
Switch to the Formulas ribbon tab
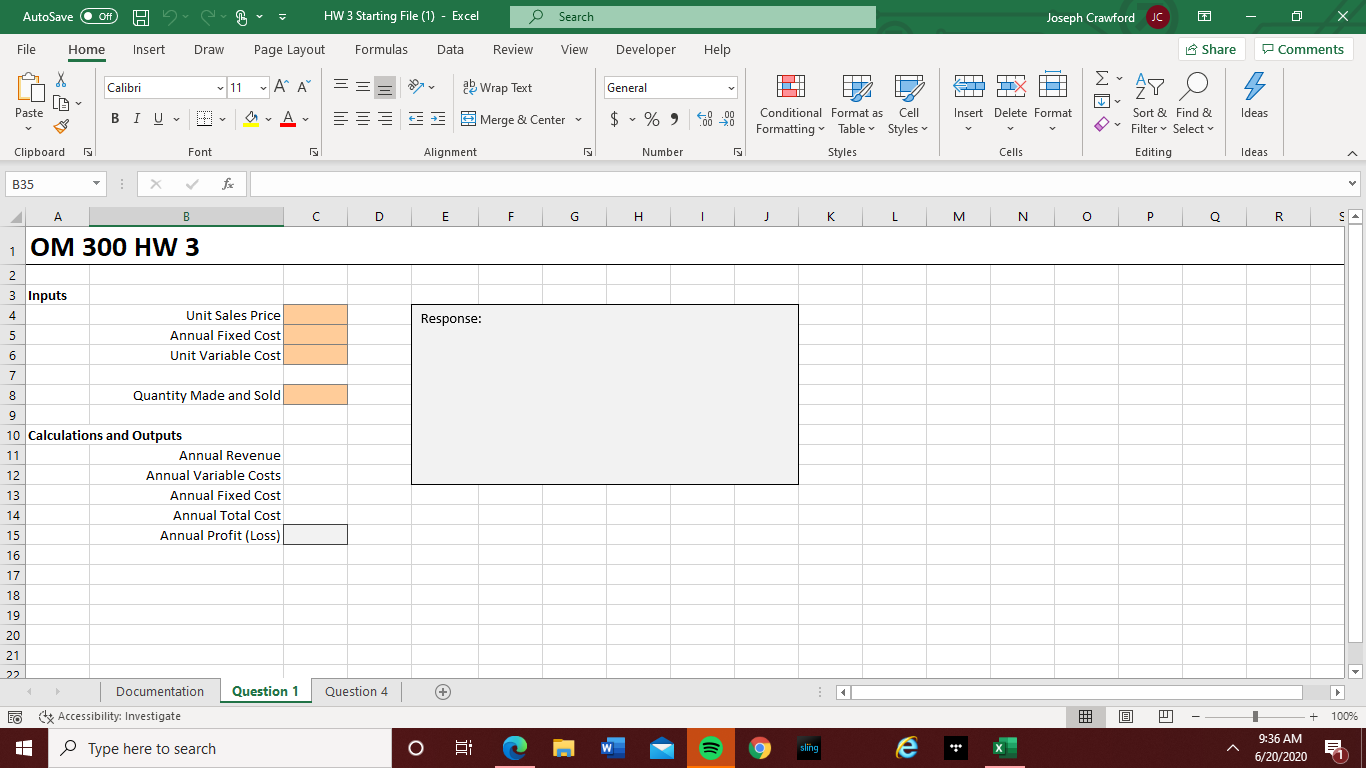(x=381, y=49)
